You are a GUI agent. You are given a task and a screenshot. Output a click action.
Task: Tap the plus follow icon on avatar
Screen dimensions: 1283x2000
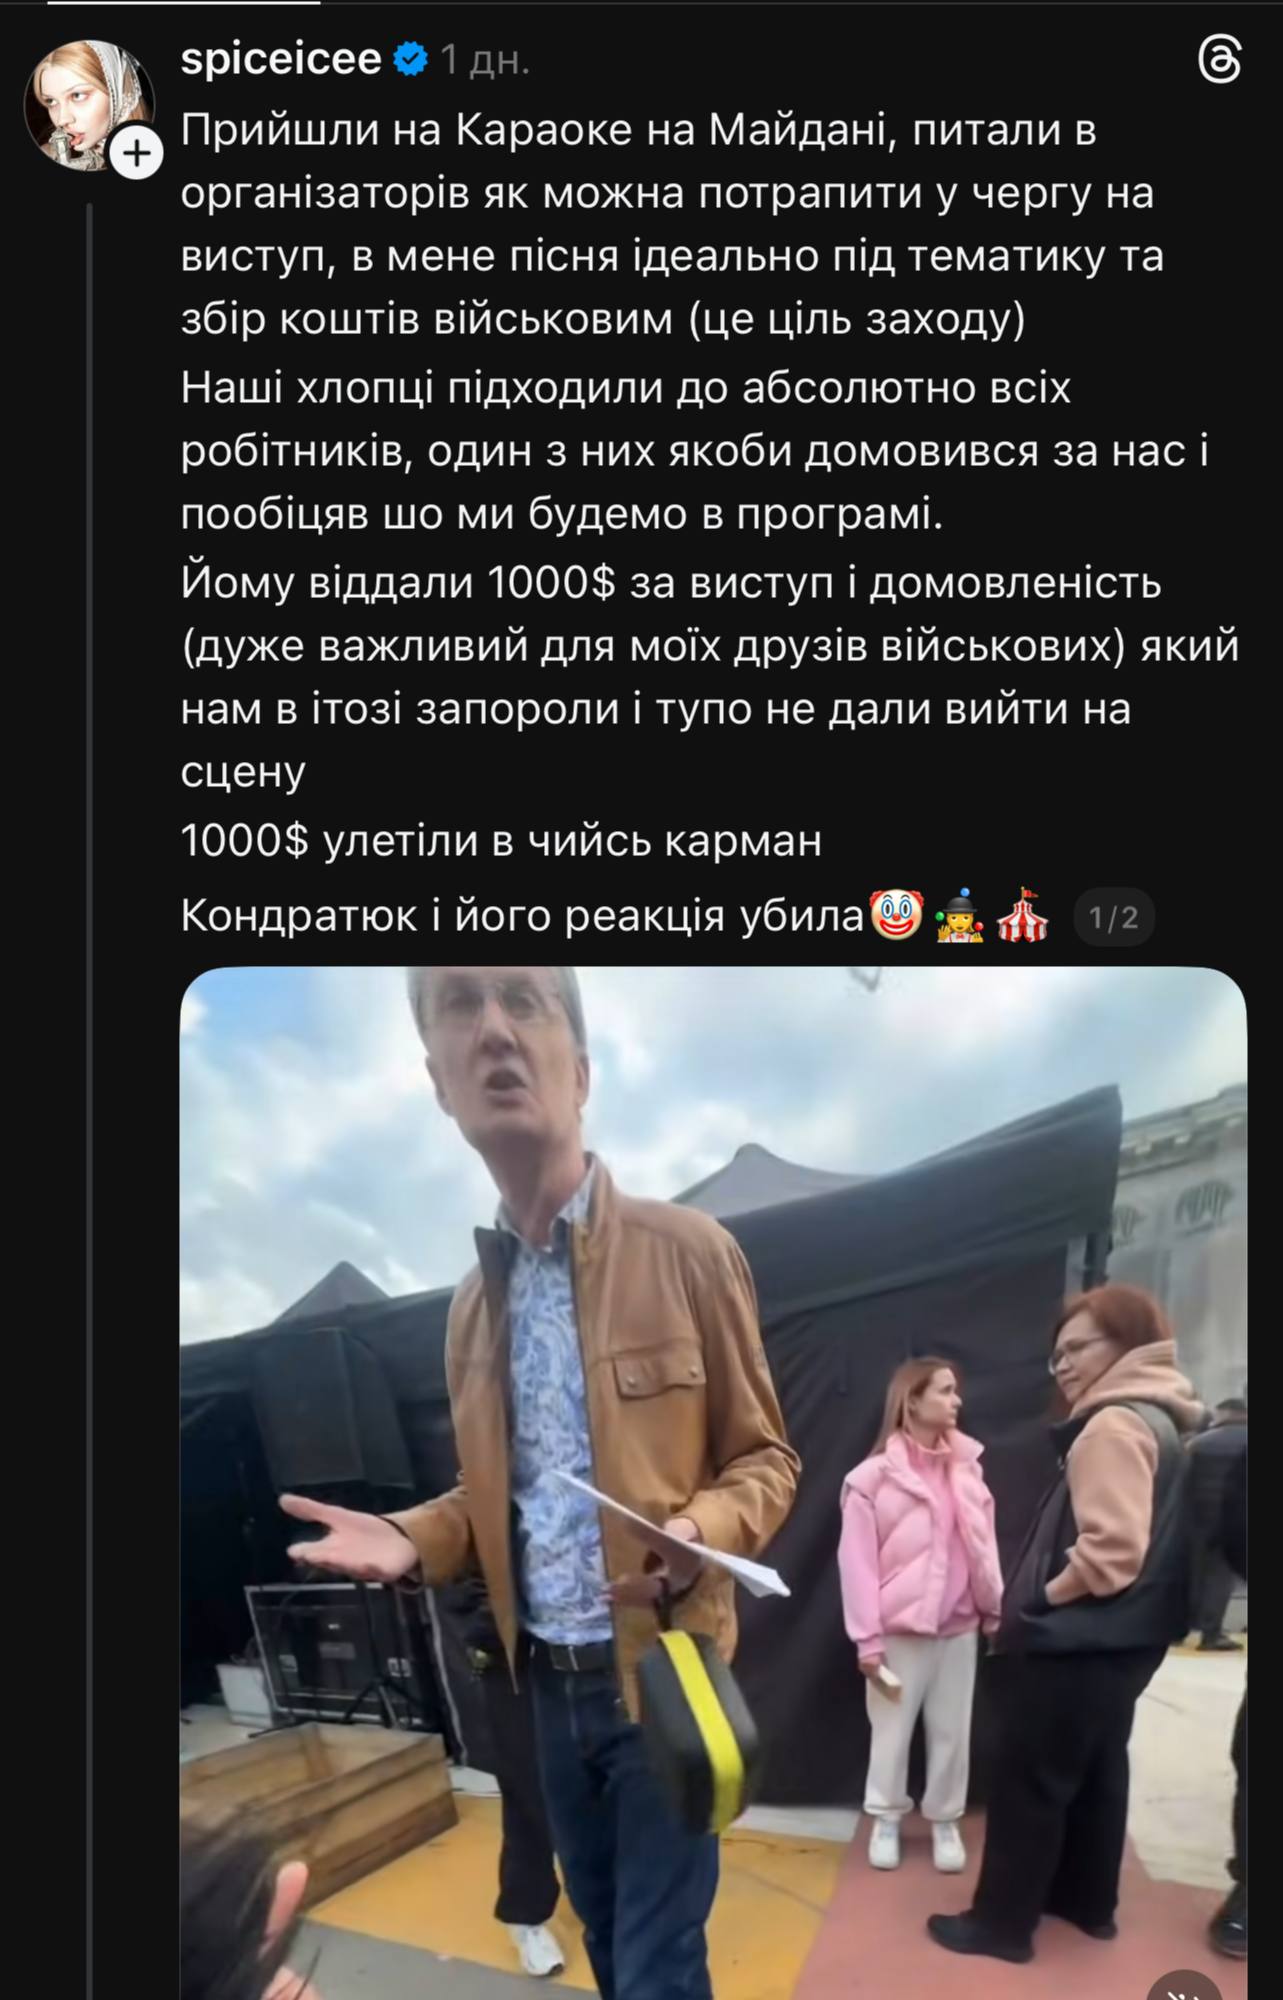pyautogui.click(x=136, y=154)
